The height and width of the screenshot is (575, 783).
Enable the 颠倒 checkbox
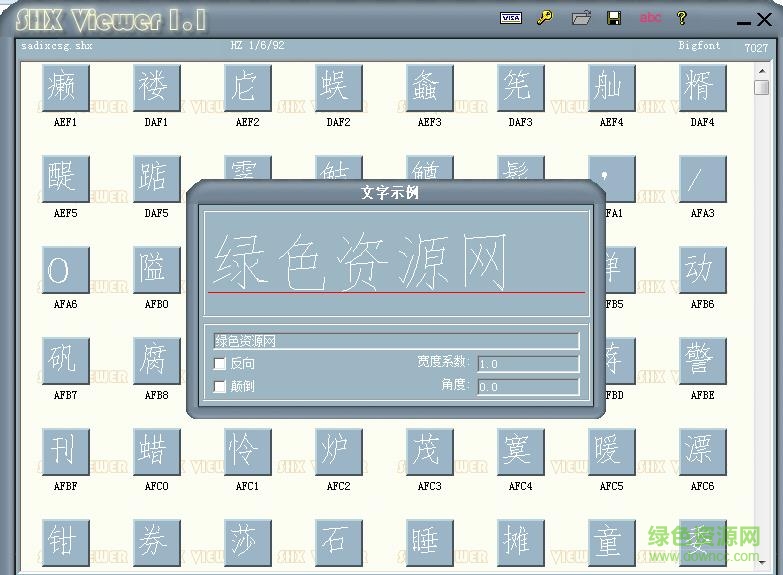click(x=220, y=386)
